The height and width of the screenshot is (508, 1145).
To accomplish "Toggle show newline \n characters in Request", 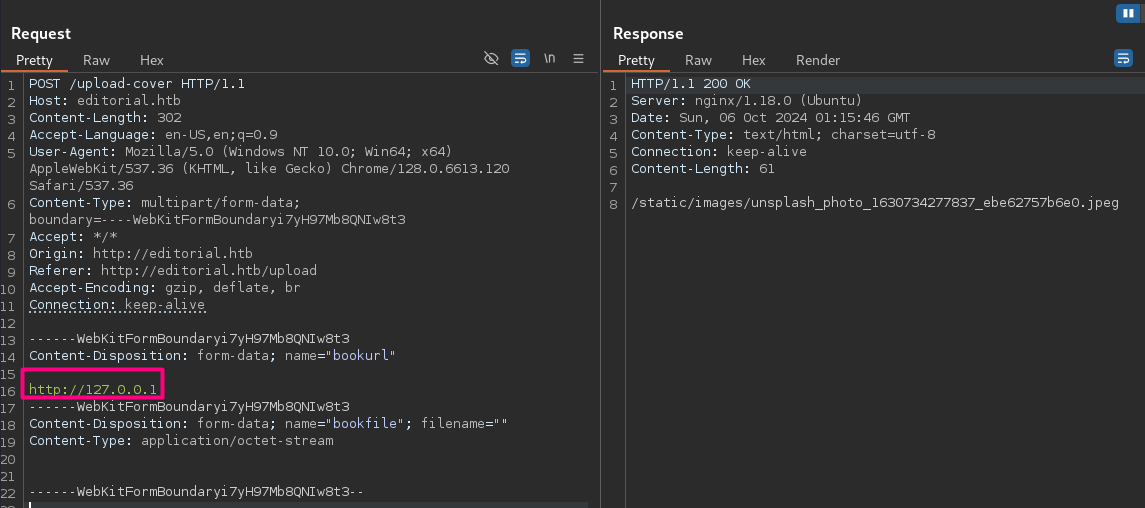I will coord(549,58).
